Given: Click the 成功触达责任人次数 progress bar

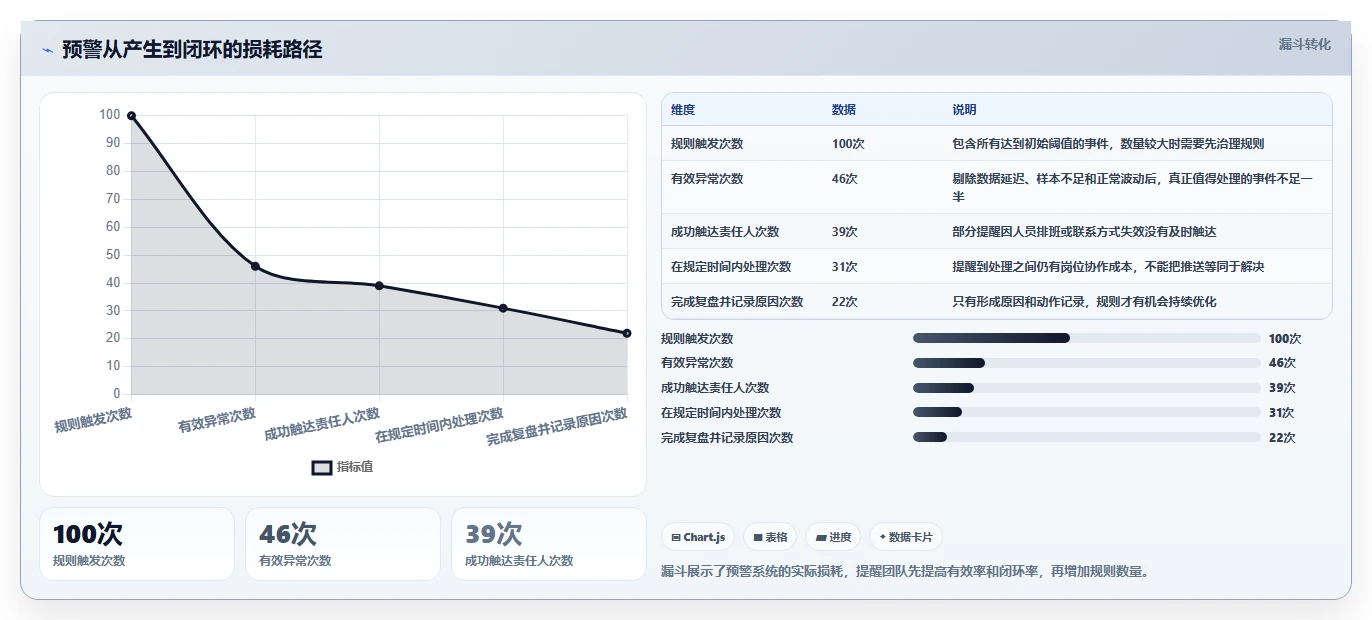Looking at the screenshot, I should [1087, 388].
